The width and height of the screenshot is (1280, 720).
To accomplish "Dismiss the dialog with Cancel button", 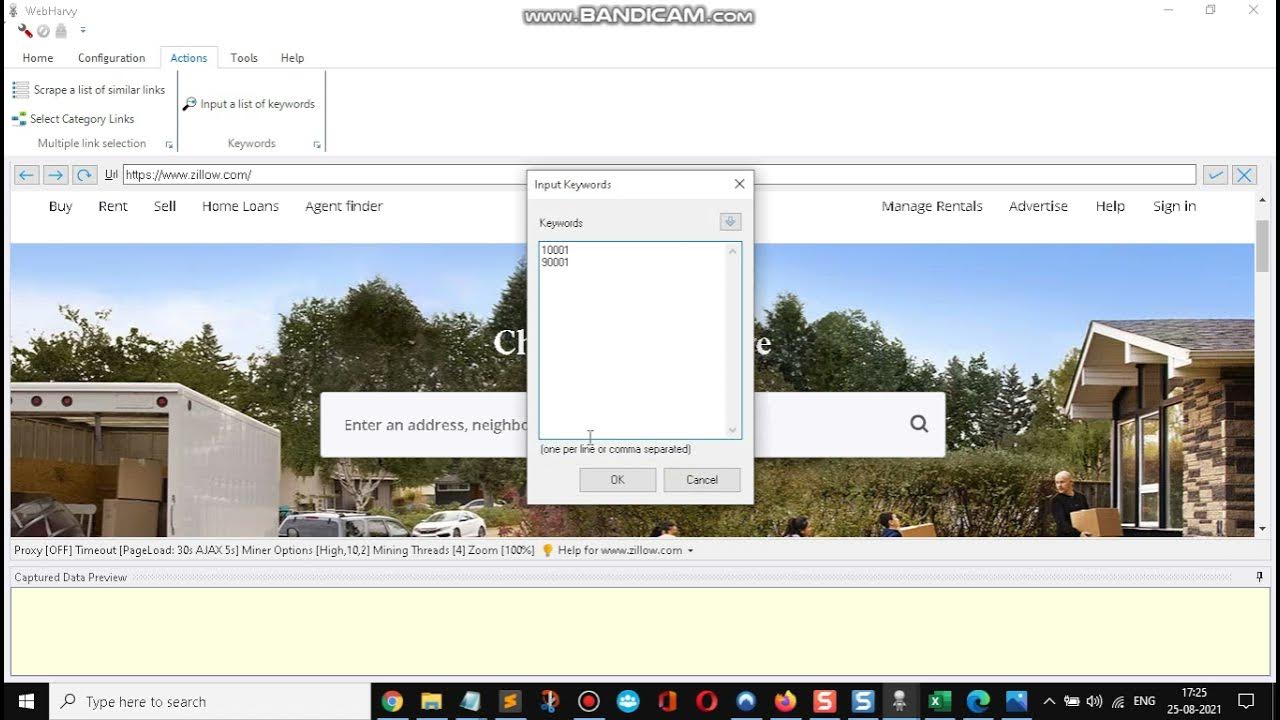I will pyautogui.click(x=702, y=480).
